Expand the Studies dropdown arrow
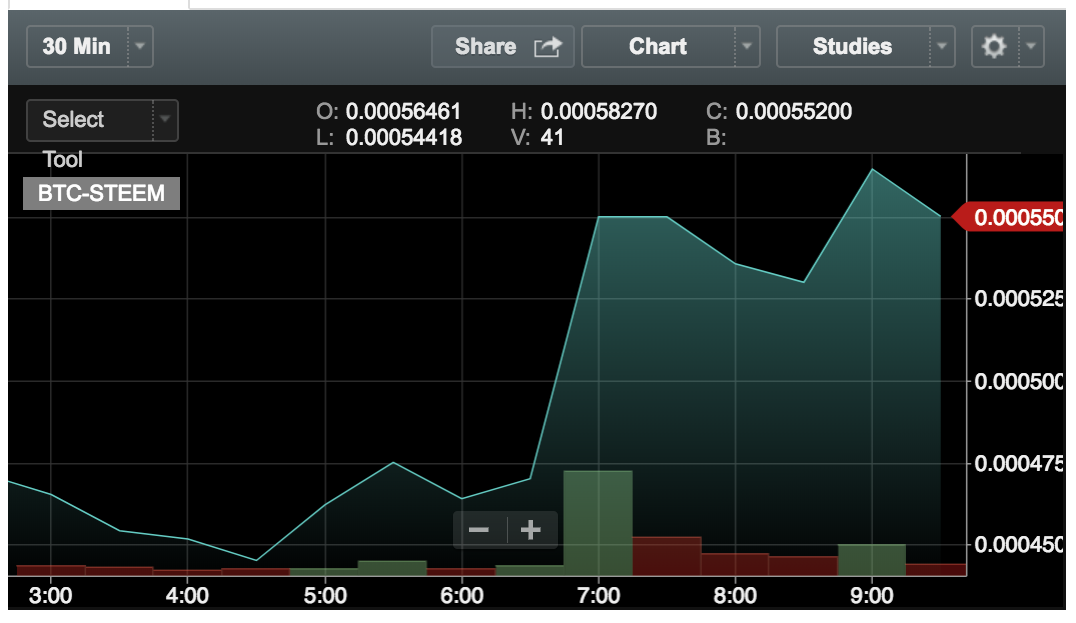 (942, 47)
